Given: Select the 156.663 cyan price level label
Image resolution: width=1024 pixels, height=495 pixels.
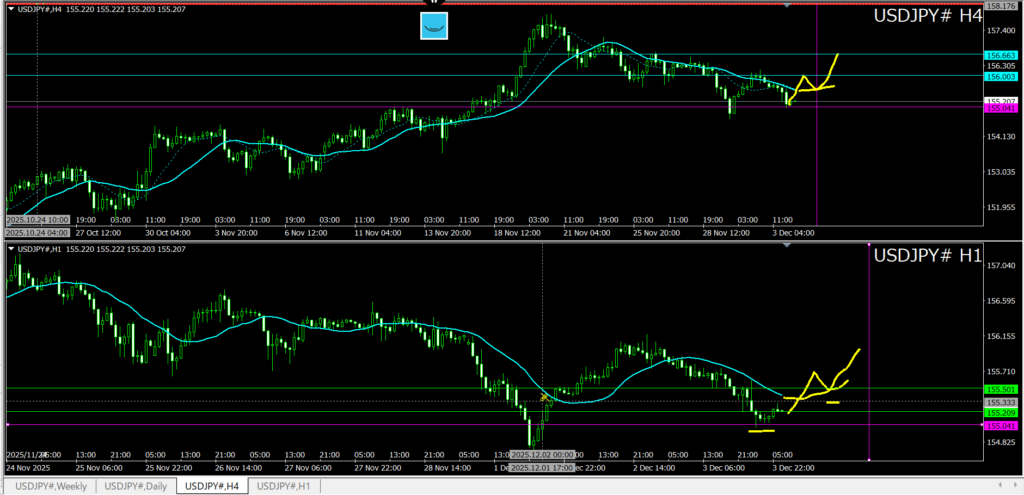Looking at the screenshot, I should (1001, 55).
